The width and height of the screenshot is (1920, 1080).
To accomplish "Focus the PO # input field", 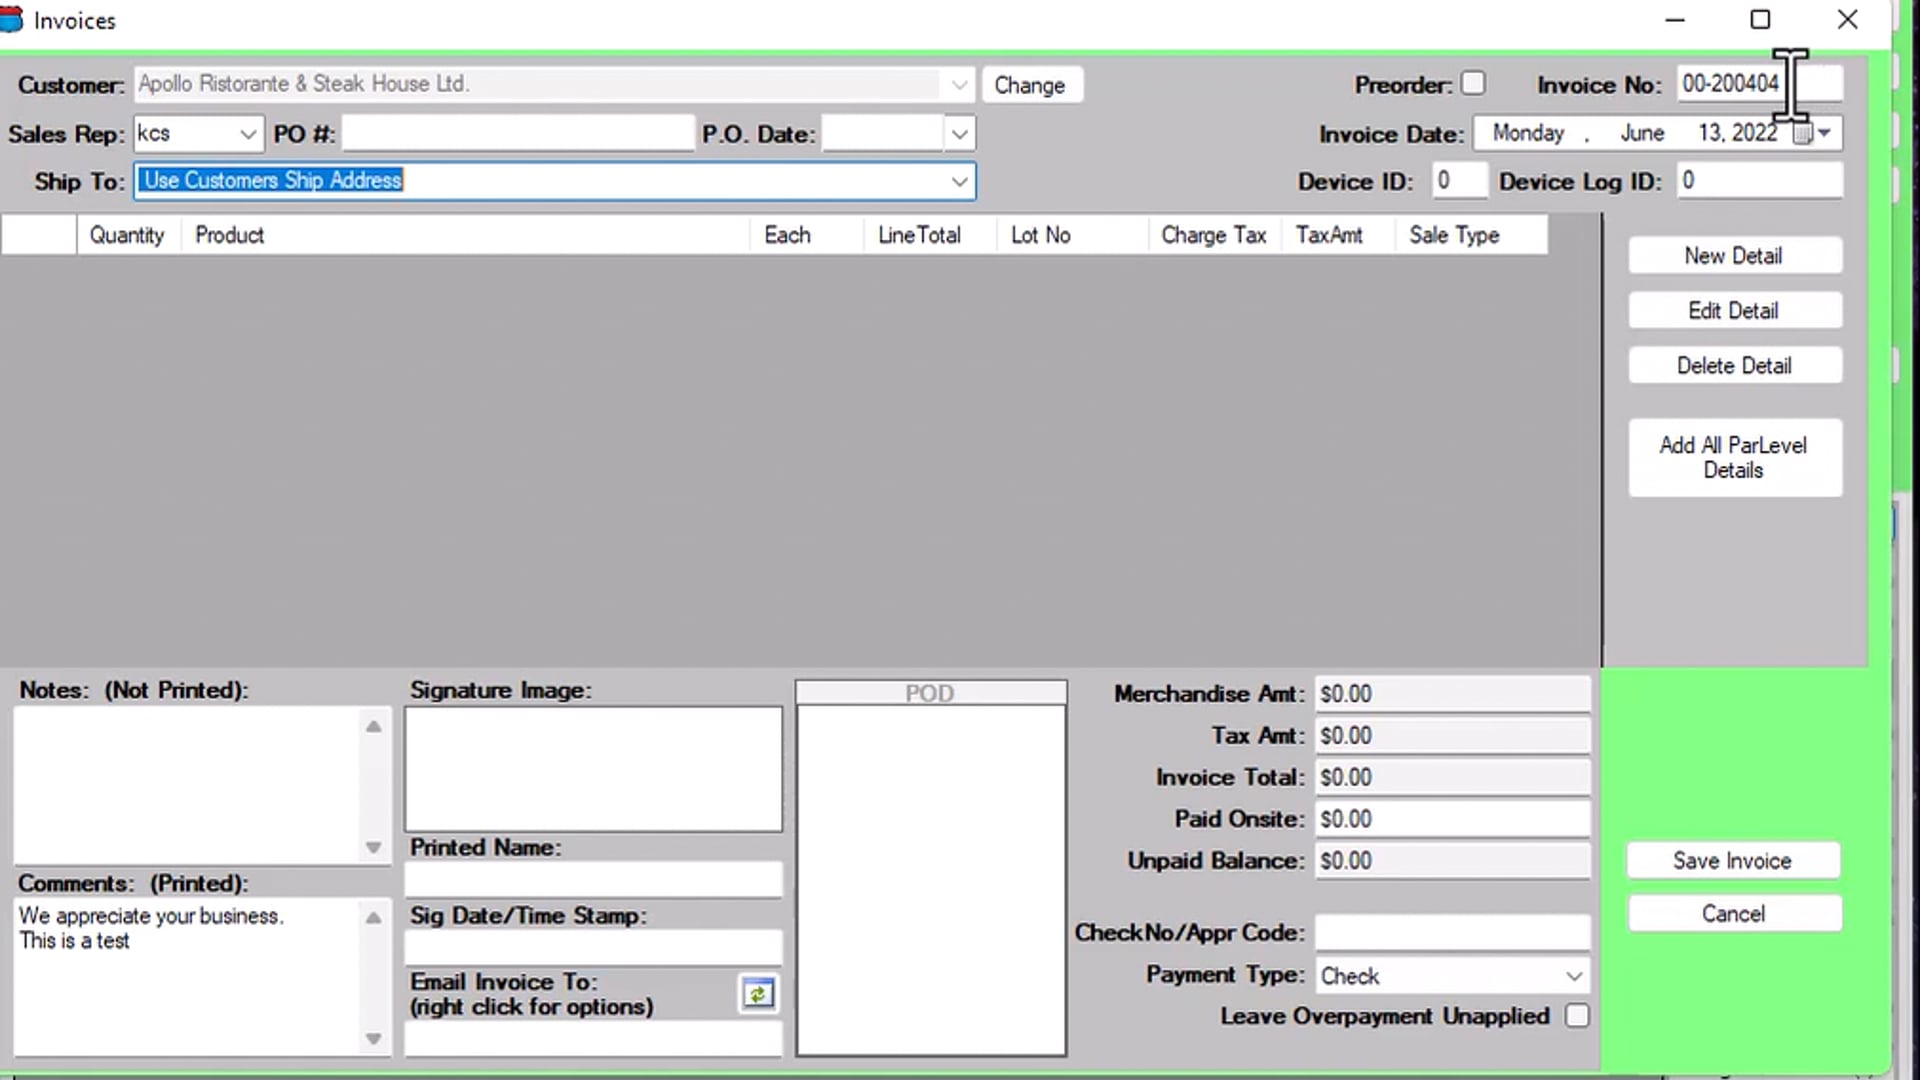I will pos(518,133).
